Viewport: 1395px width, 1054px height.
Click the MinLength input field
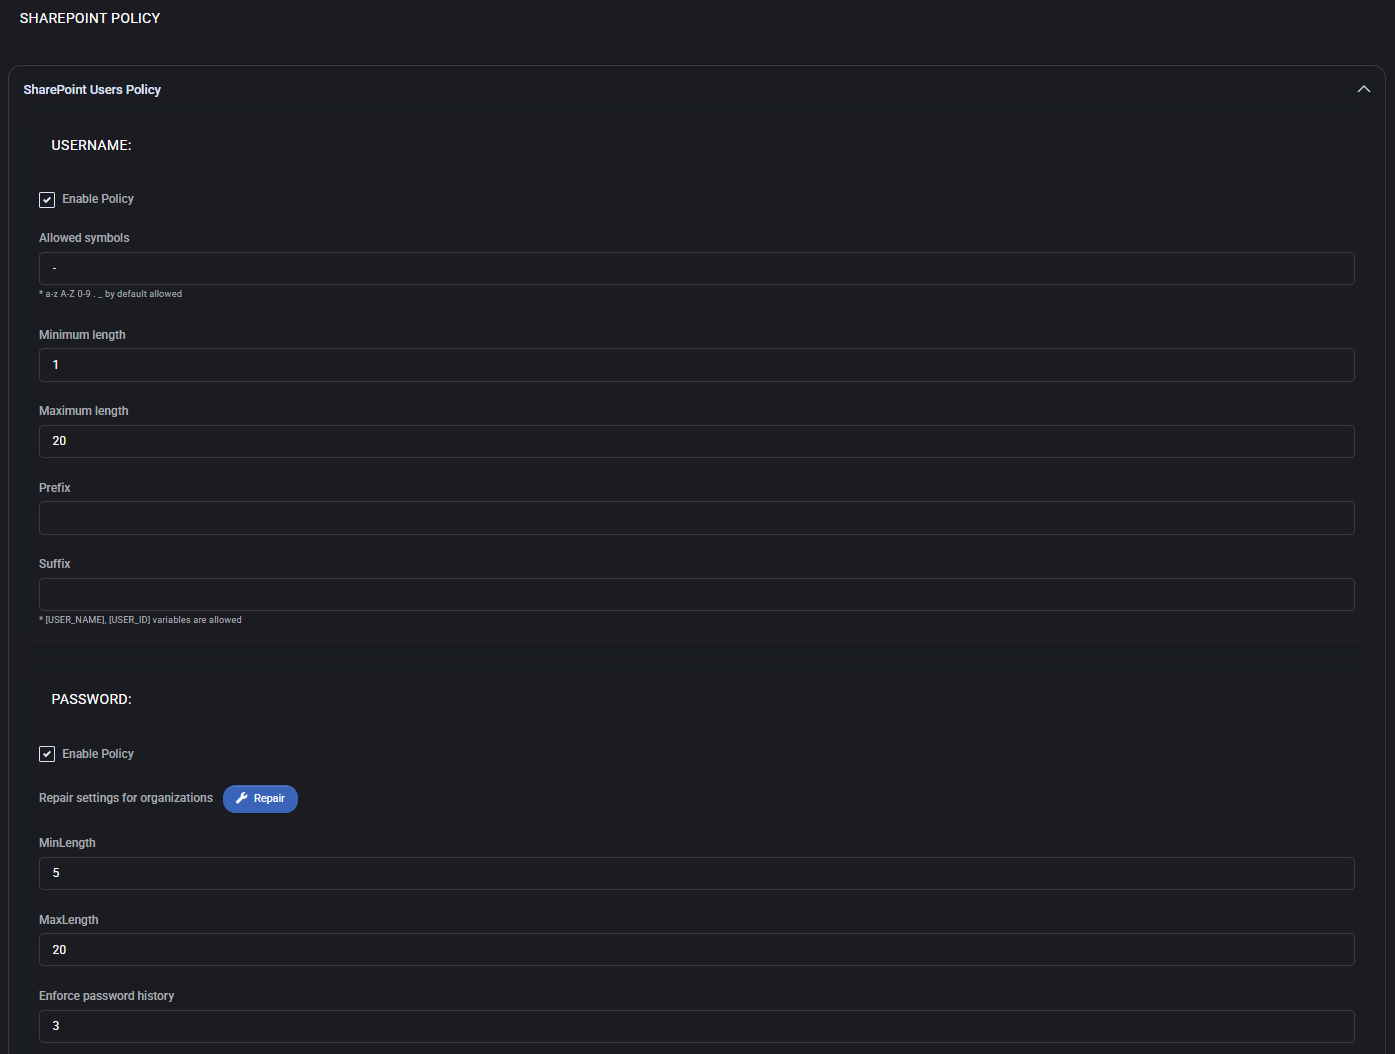[696, 873]
